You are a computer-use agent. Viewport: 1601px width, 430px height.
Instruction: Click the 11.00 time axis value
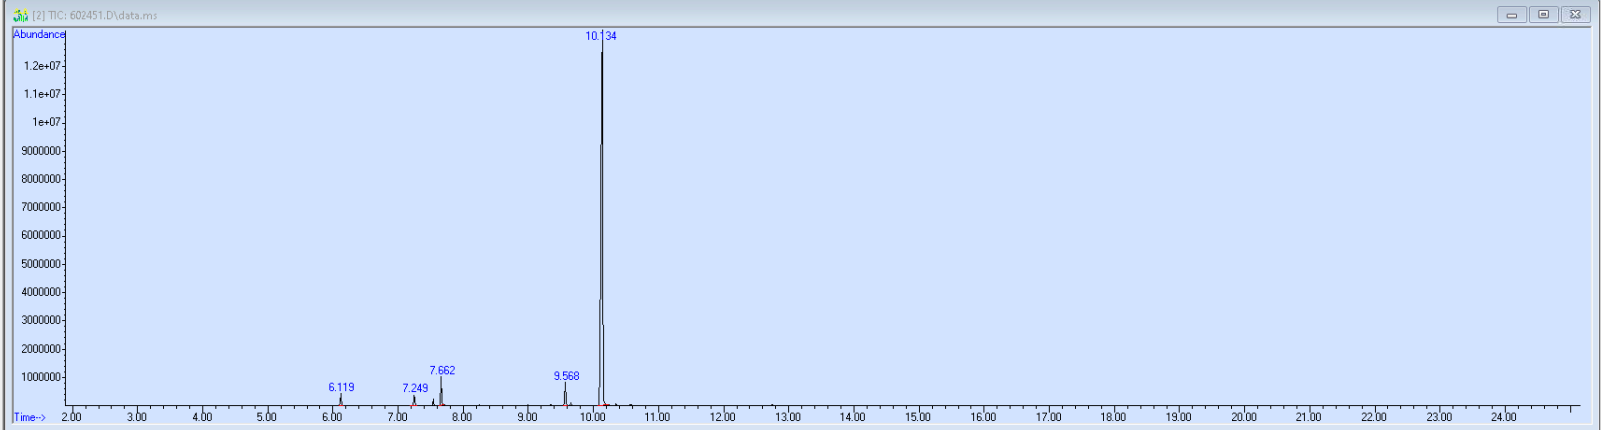coord(657,417)
